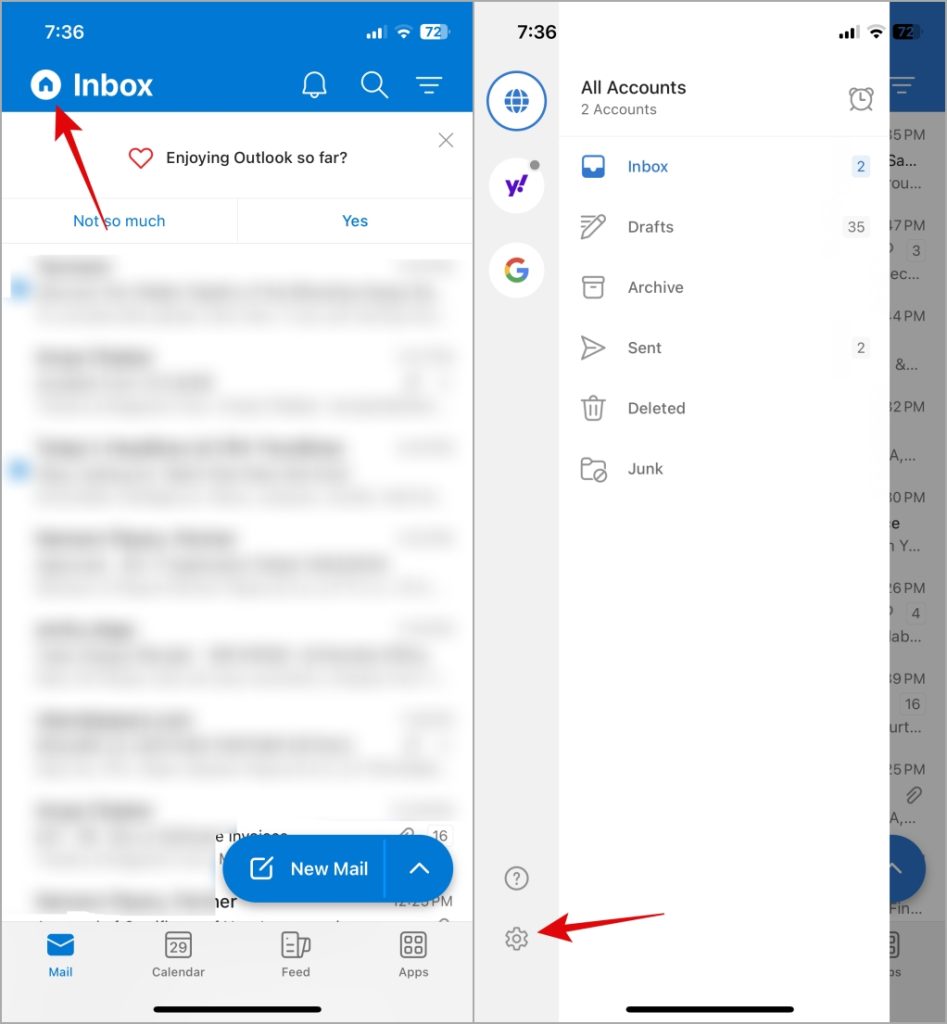Switch to the Apps tab
This screenshot has width=947, height=1024.
pyautogui.click(x=413, y=955)
